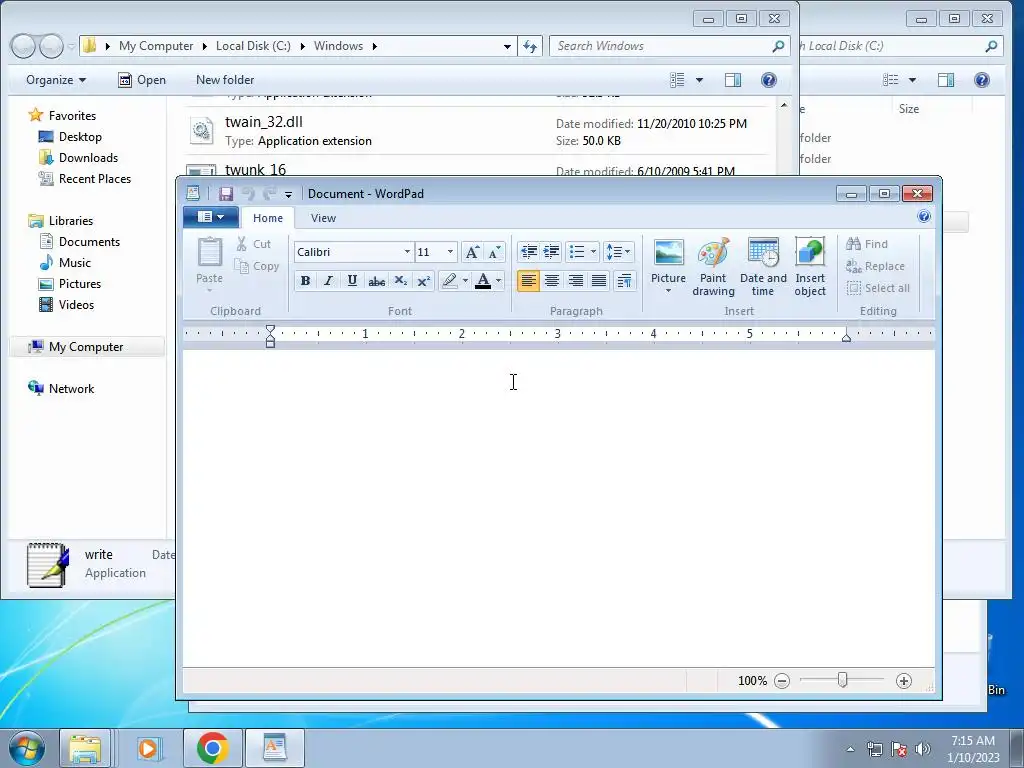The image size is (1024, 768).
Task: Align text left in WordPad
Action: click(528, 281)
